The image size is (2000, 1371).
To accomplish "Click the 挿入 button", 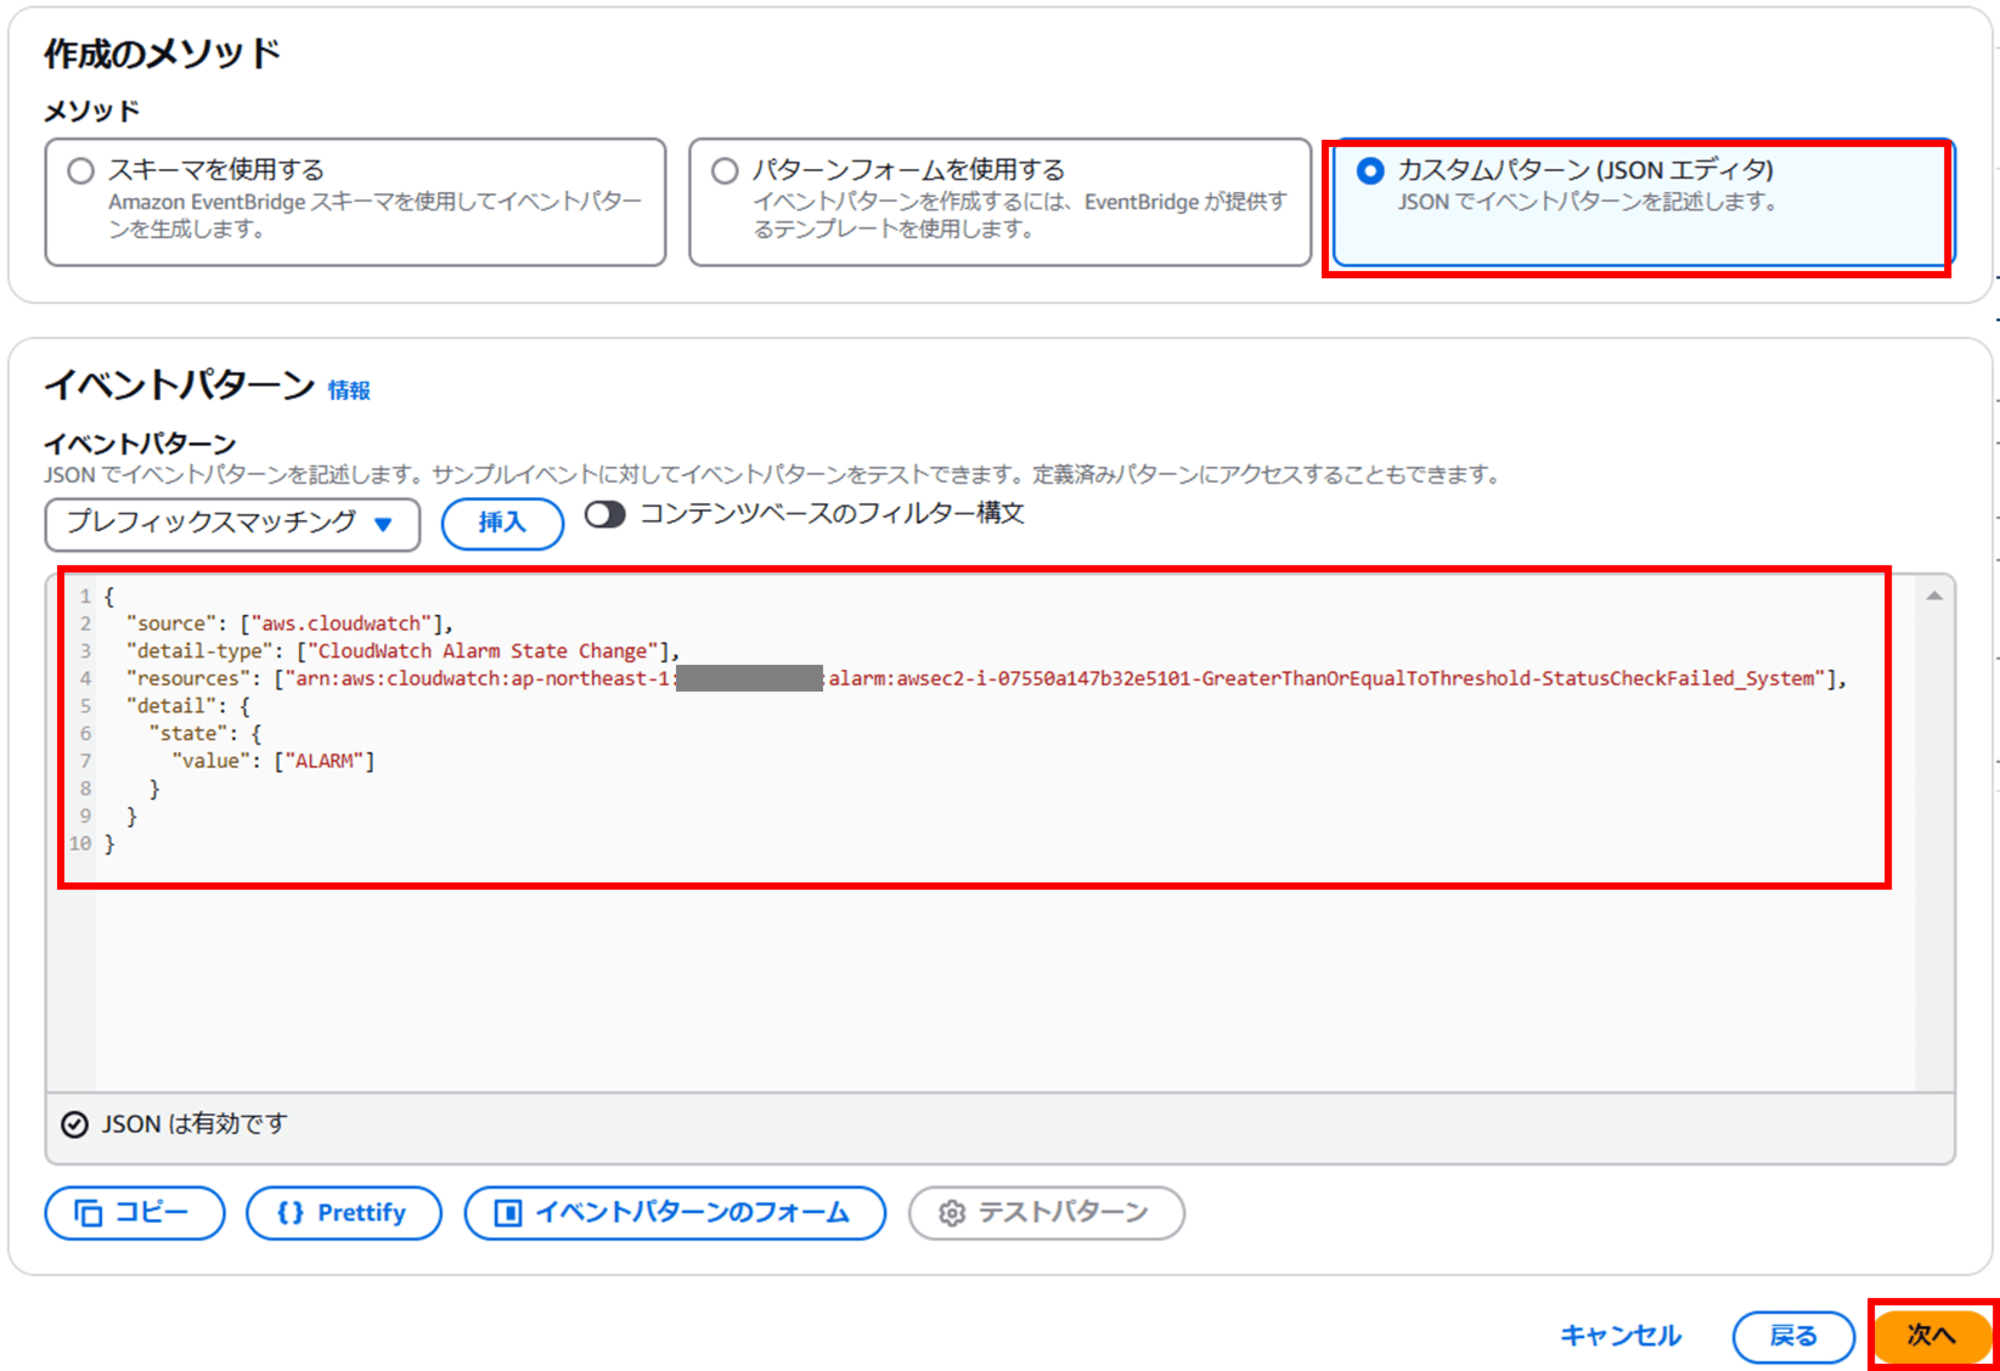I will click(x=502, y=523).
